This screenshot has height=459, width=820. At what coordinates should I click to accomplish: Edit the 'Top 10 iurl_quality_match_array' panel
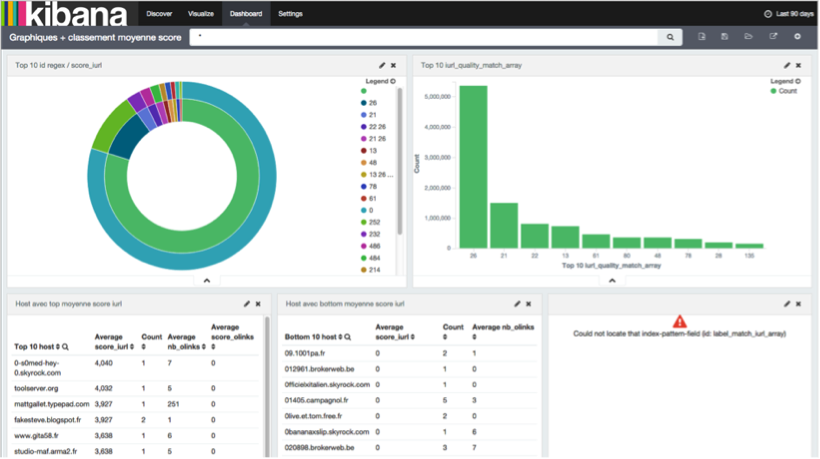click(x=787, y=65)
